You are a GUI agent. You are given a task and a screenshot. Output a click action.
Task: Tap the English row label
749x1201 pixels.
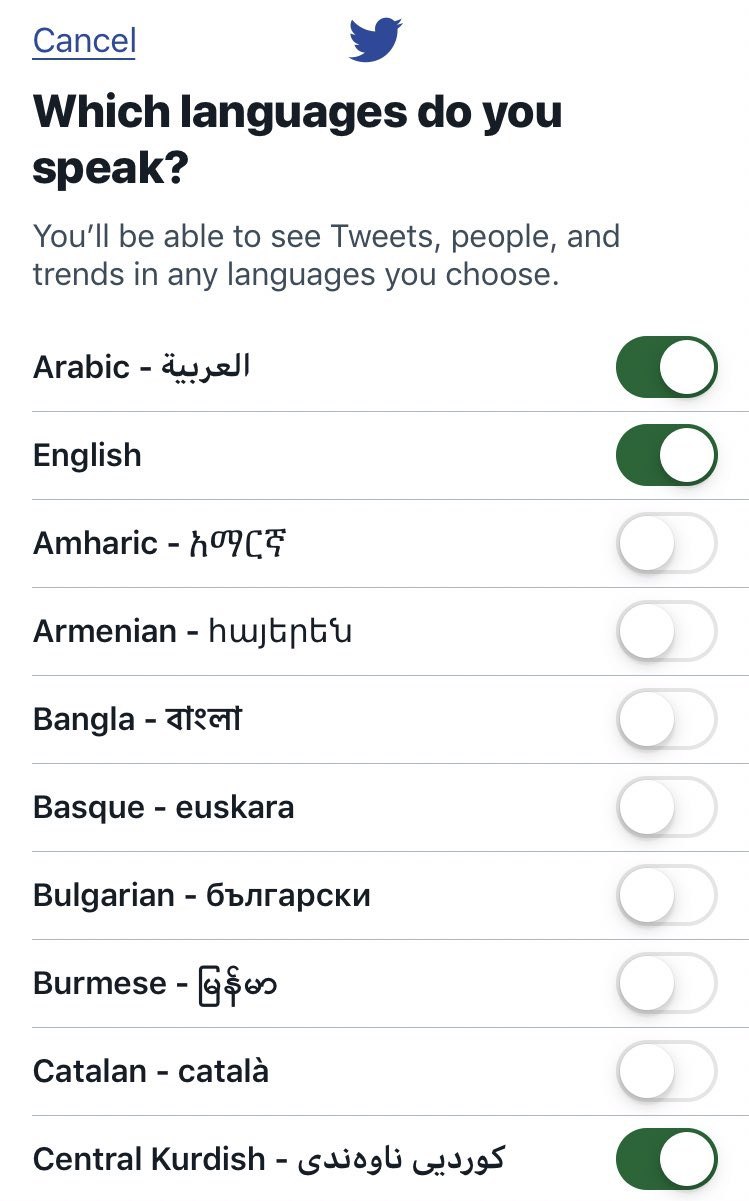pyautogui.click(x=87, y=456)
